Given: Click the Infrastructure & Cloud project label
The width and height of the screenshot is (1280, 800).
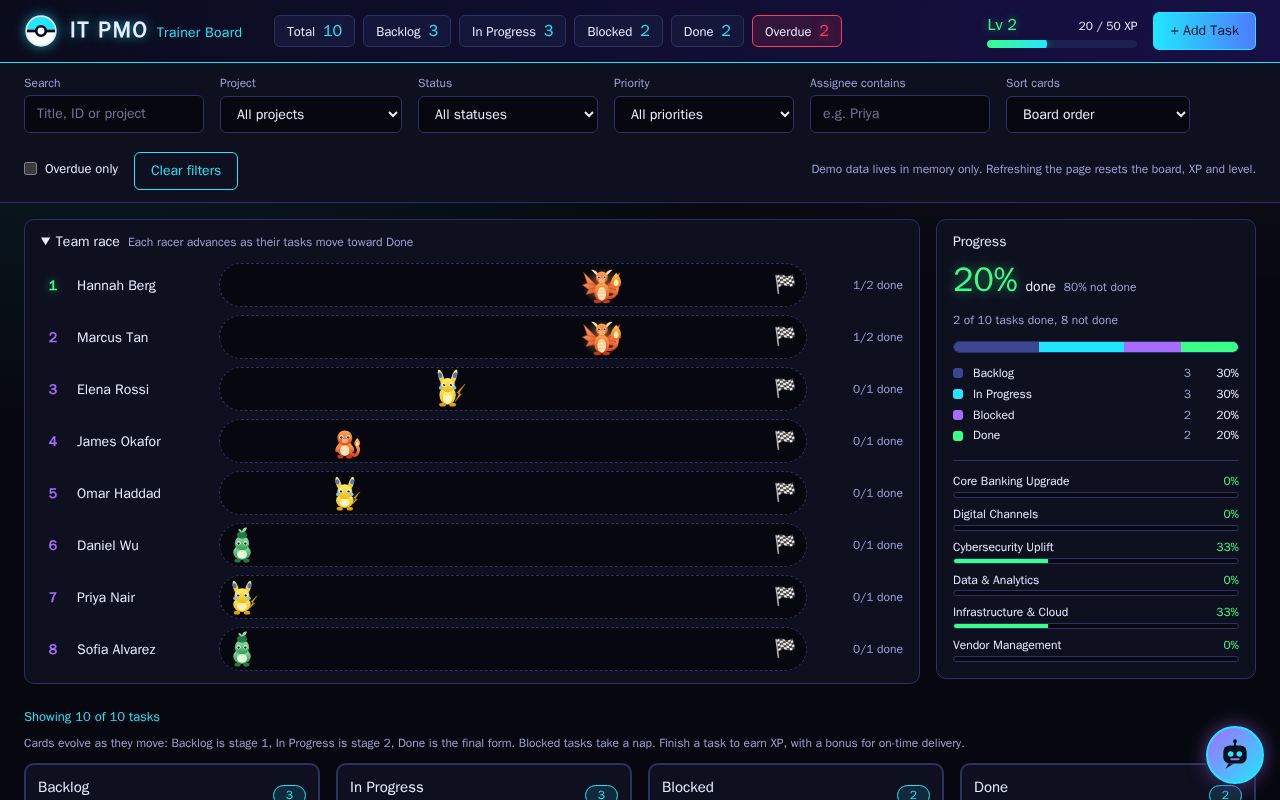Looking at the screenshot, I should 1010,612.
